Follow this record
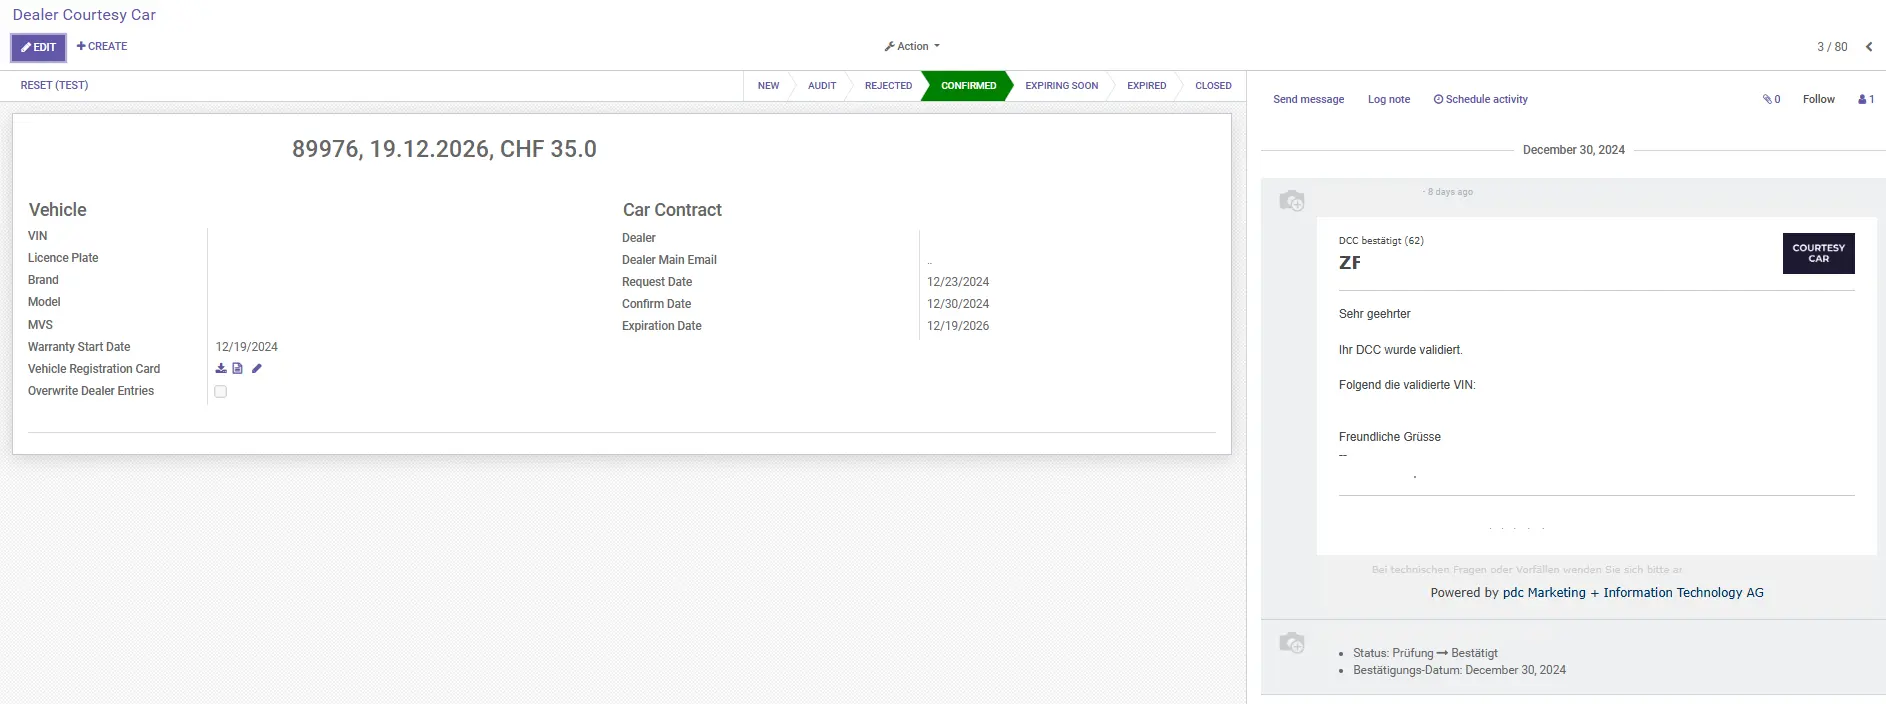 [1819, 99]
